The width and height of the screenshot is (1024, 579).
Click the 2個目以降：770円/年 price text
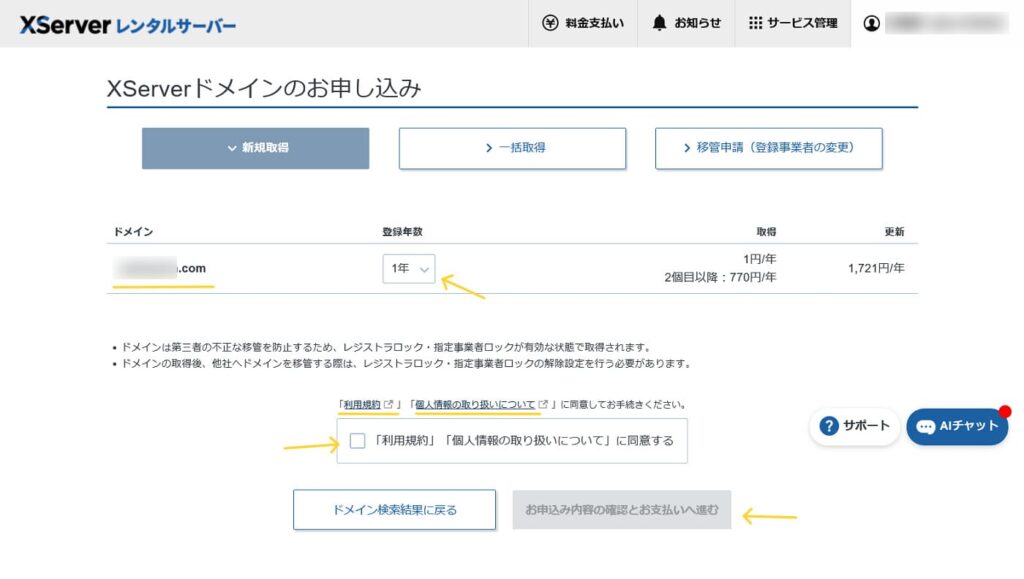(x=720, y=277)
